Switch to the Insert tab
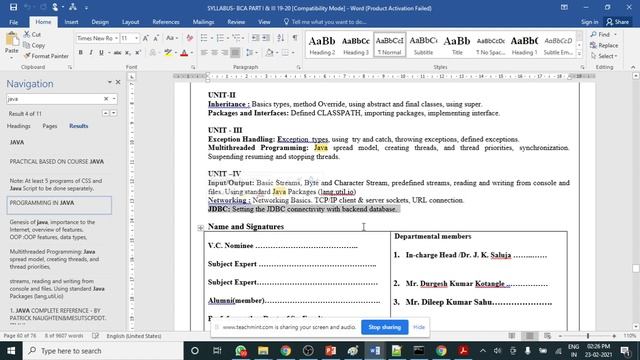640x360 pixels. click(x=71, y=22)
